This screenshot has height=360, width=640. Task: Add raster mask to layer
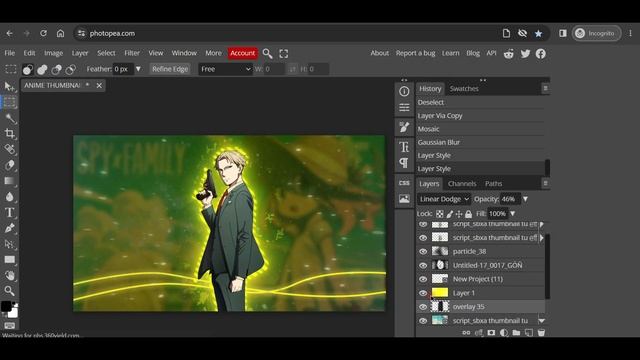491,333
